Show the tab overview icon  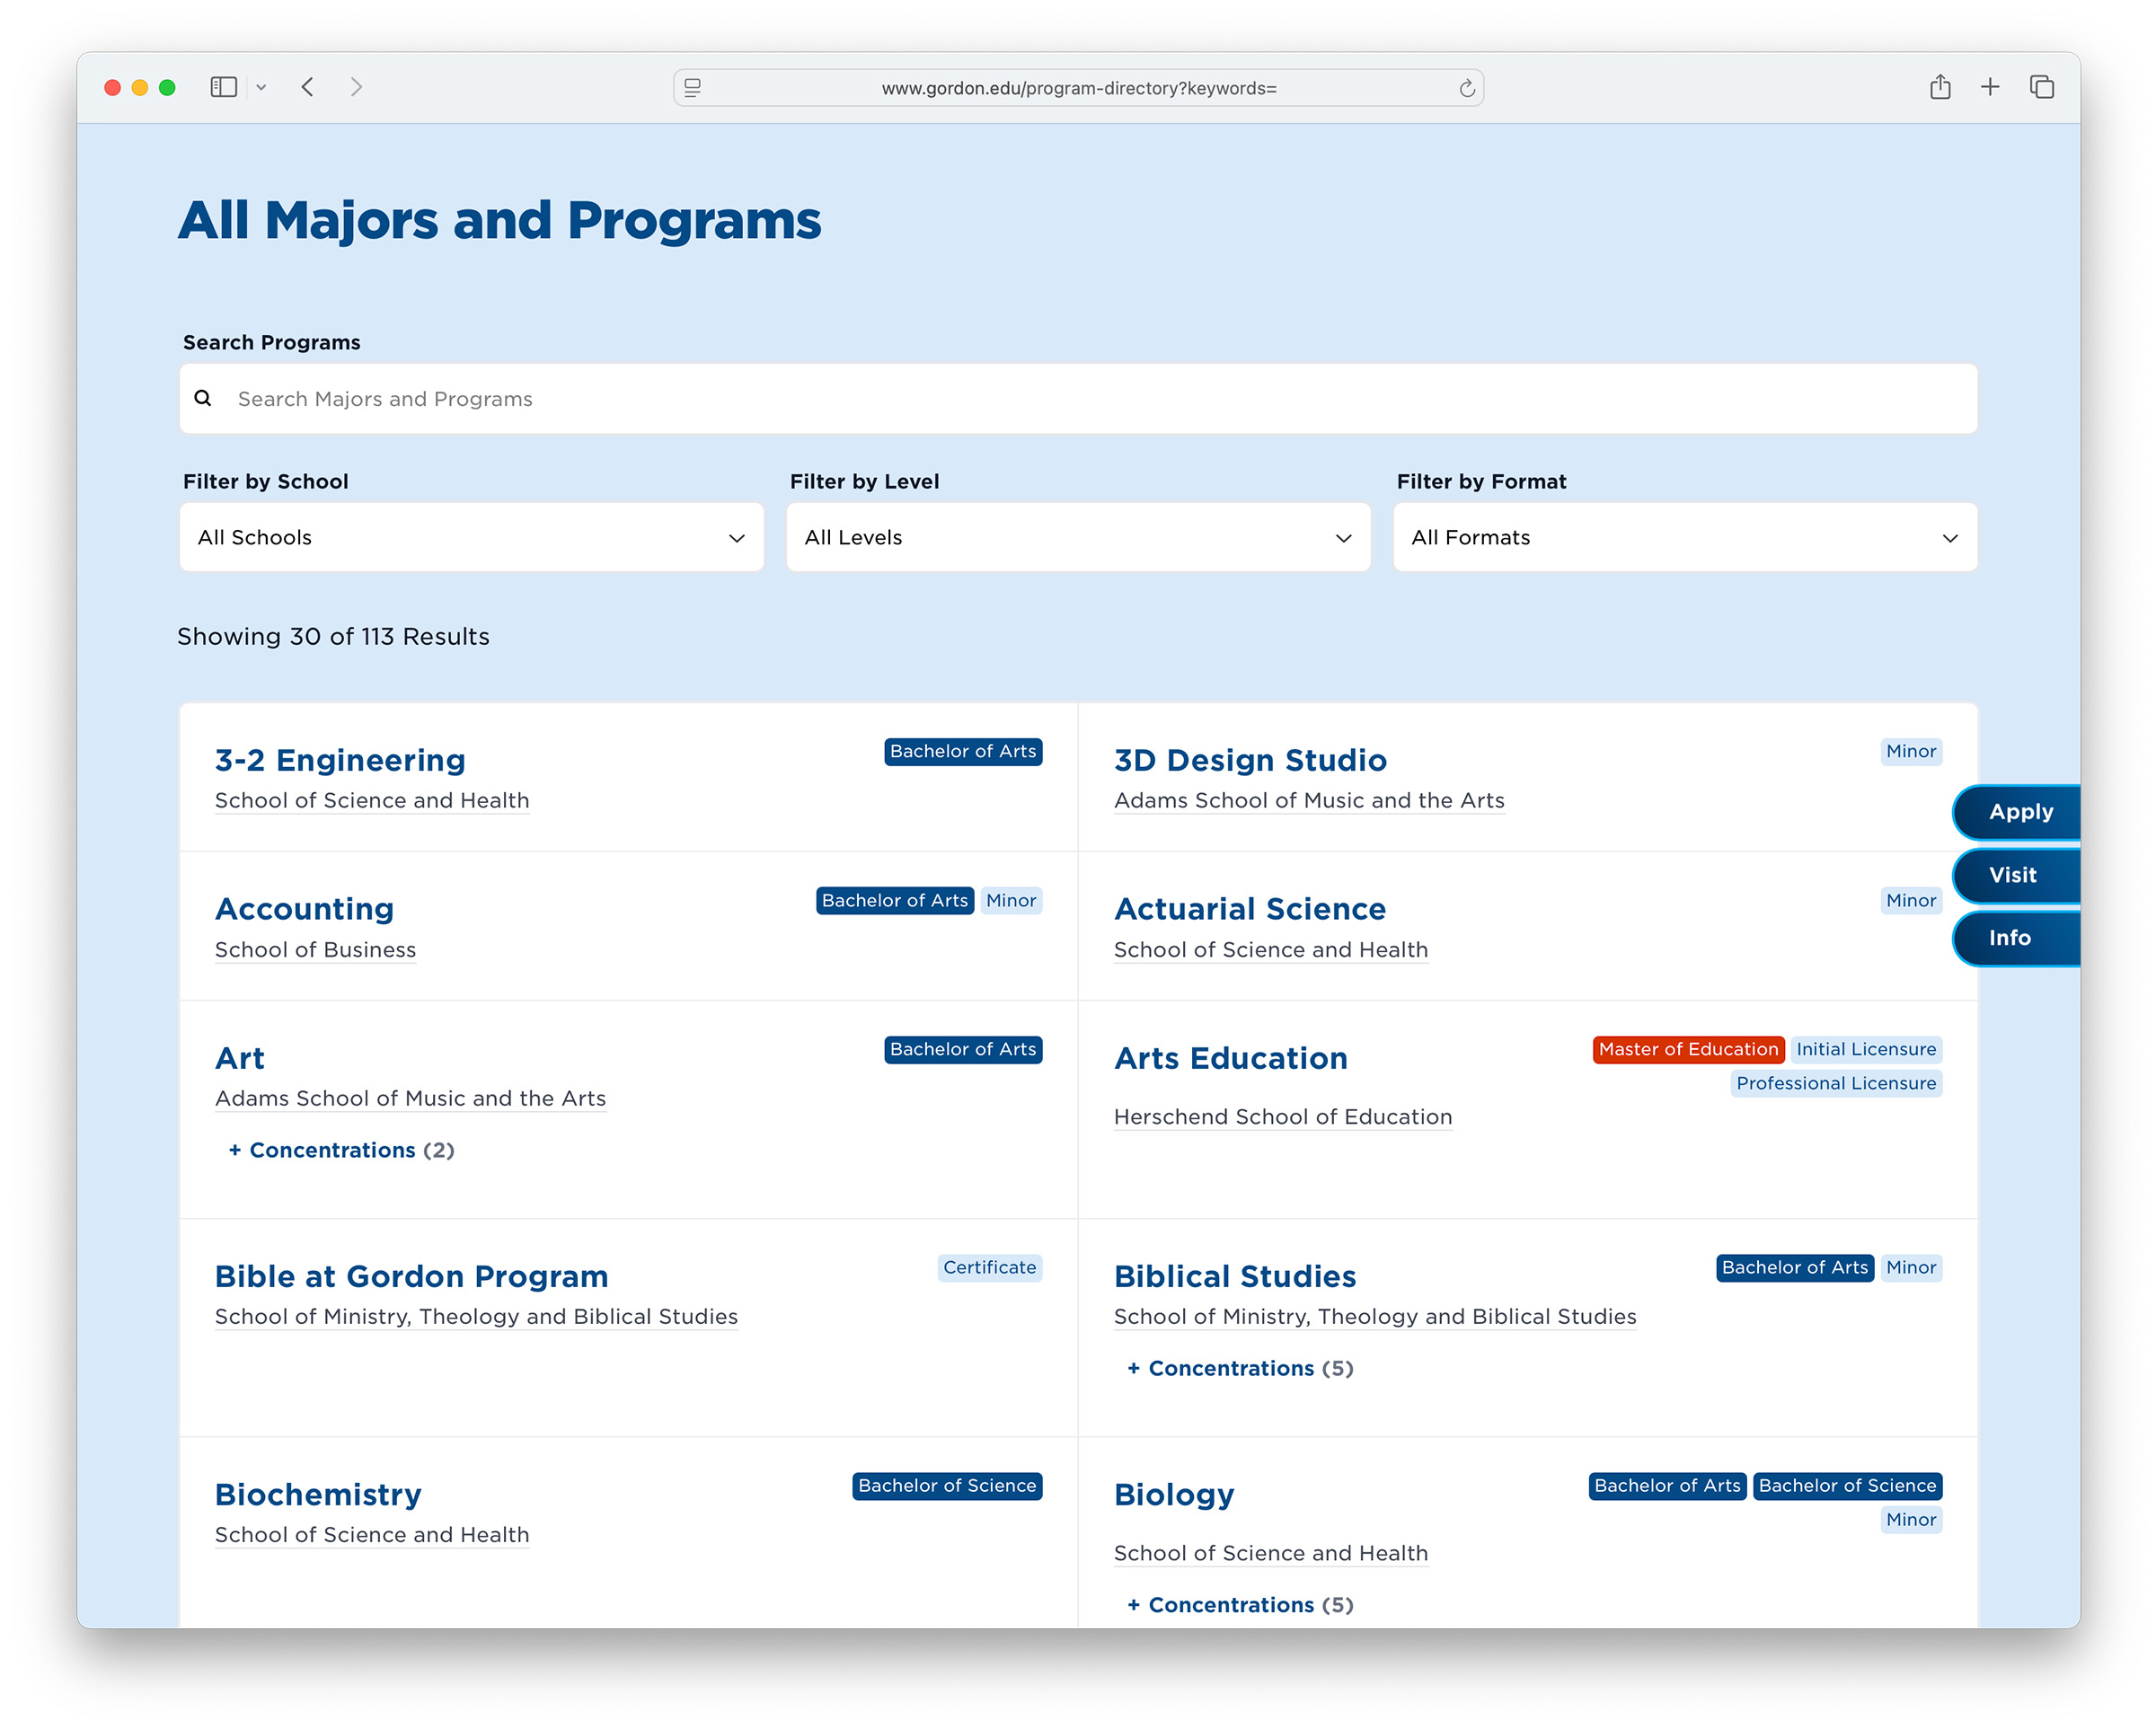[2041, 87]
